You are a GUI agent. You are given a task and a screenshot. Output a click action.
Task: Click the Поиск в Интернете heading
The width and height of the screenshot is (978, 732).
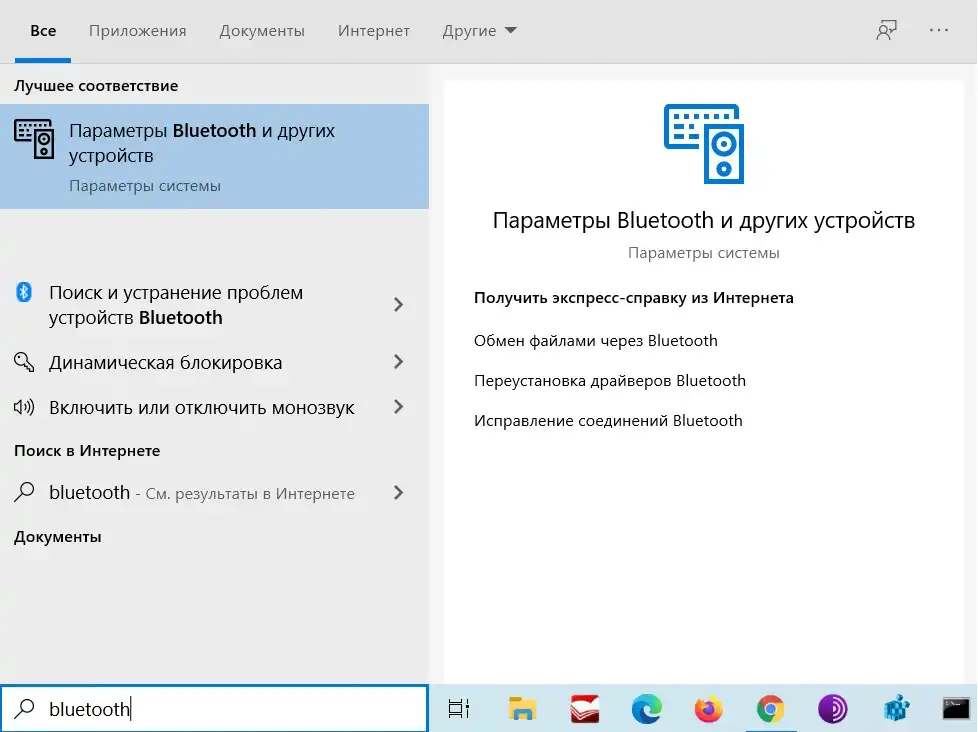pyautogui.click(x=87, y=450)
